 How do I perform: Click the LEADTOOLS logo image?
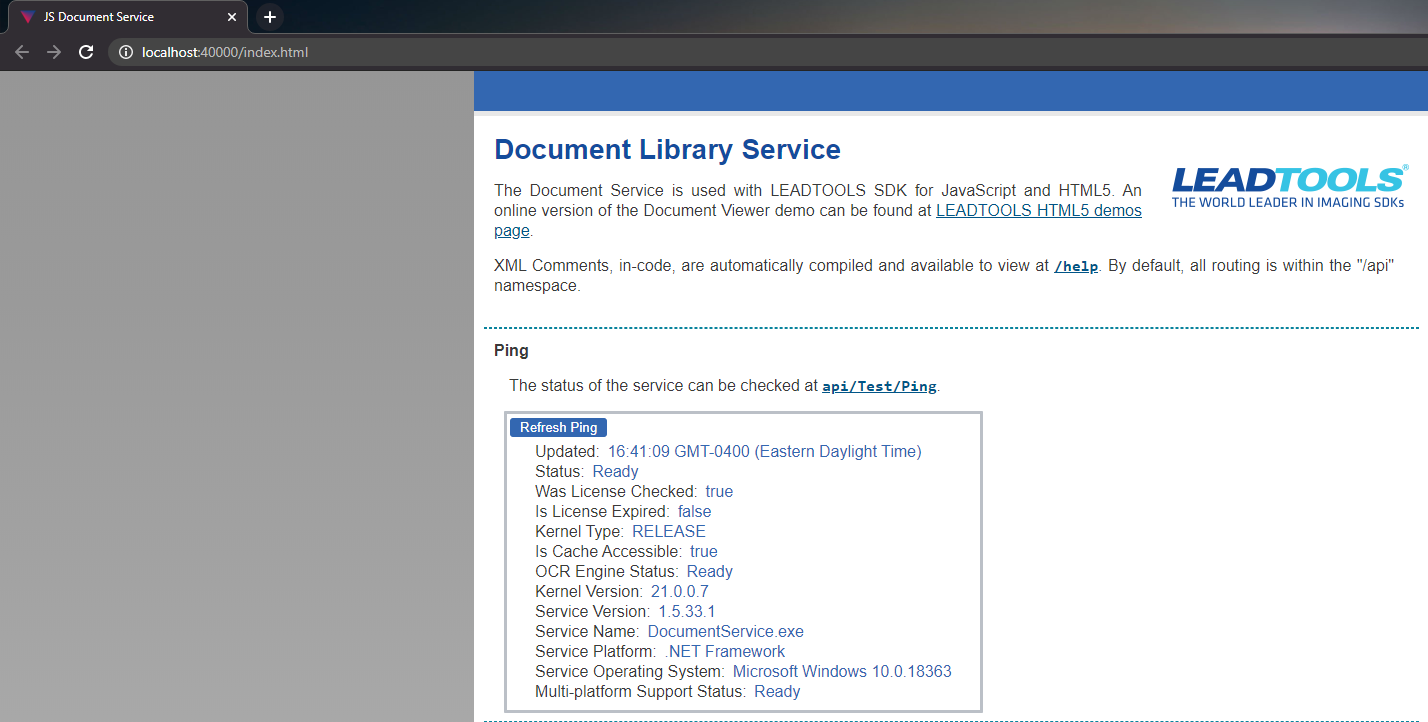click(1289, 187)
